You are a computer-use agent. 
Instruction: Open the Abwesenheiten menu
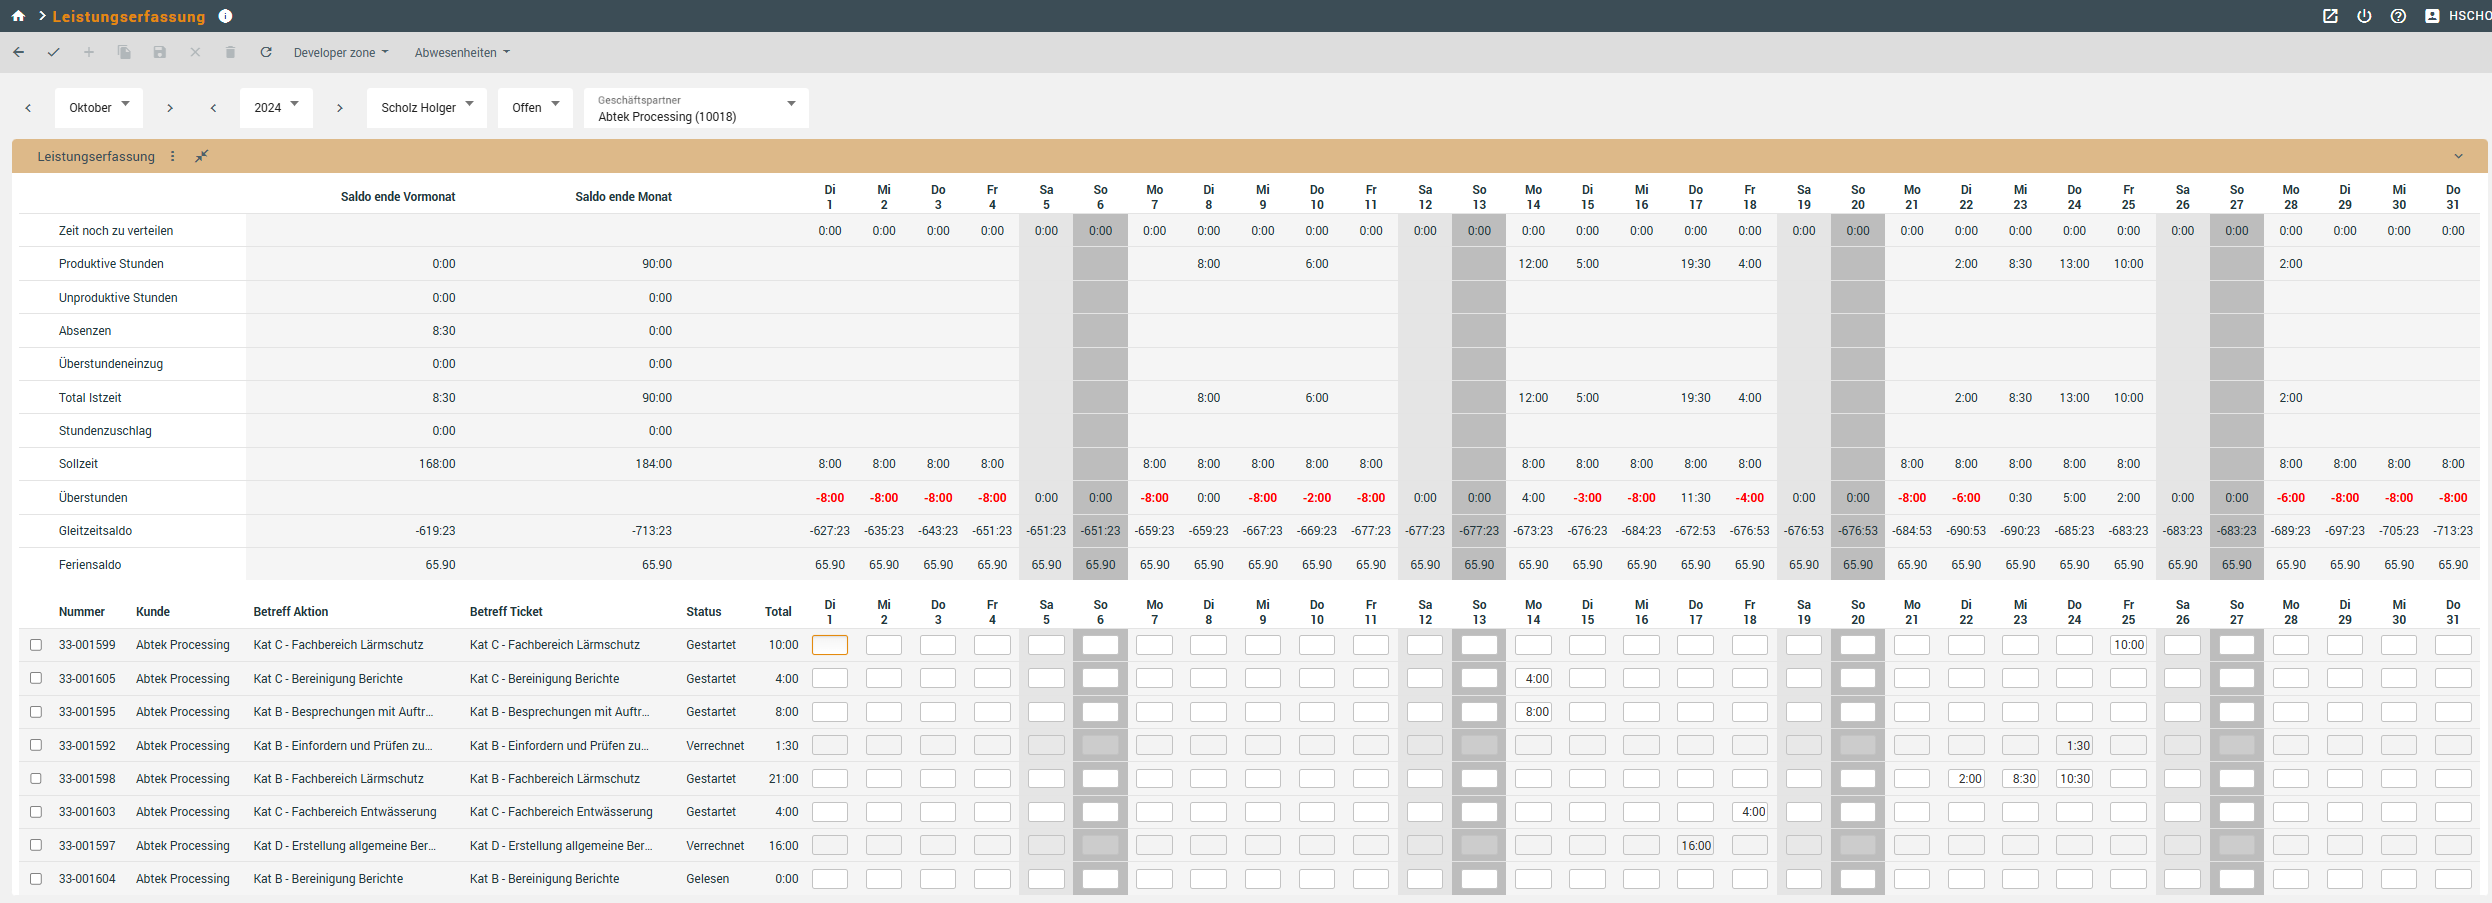coord(462,53)
